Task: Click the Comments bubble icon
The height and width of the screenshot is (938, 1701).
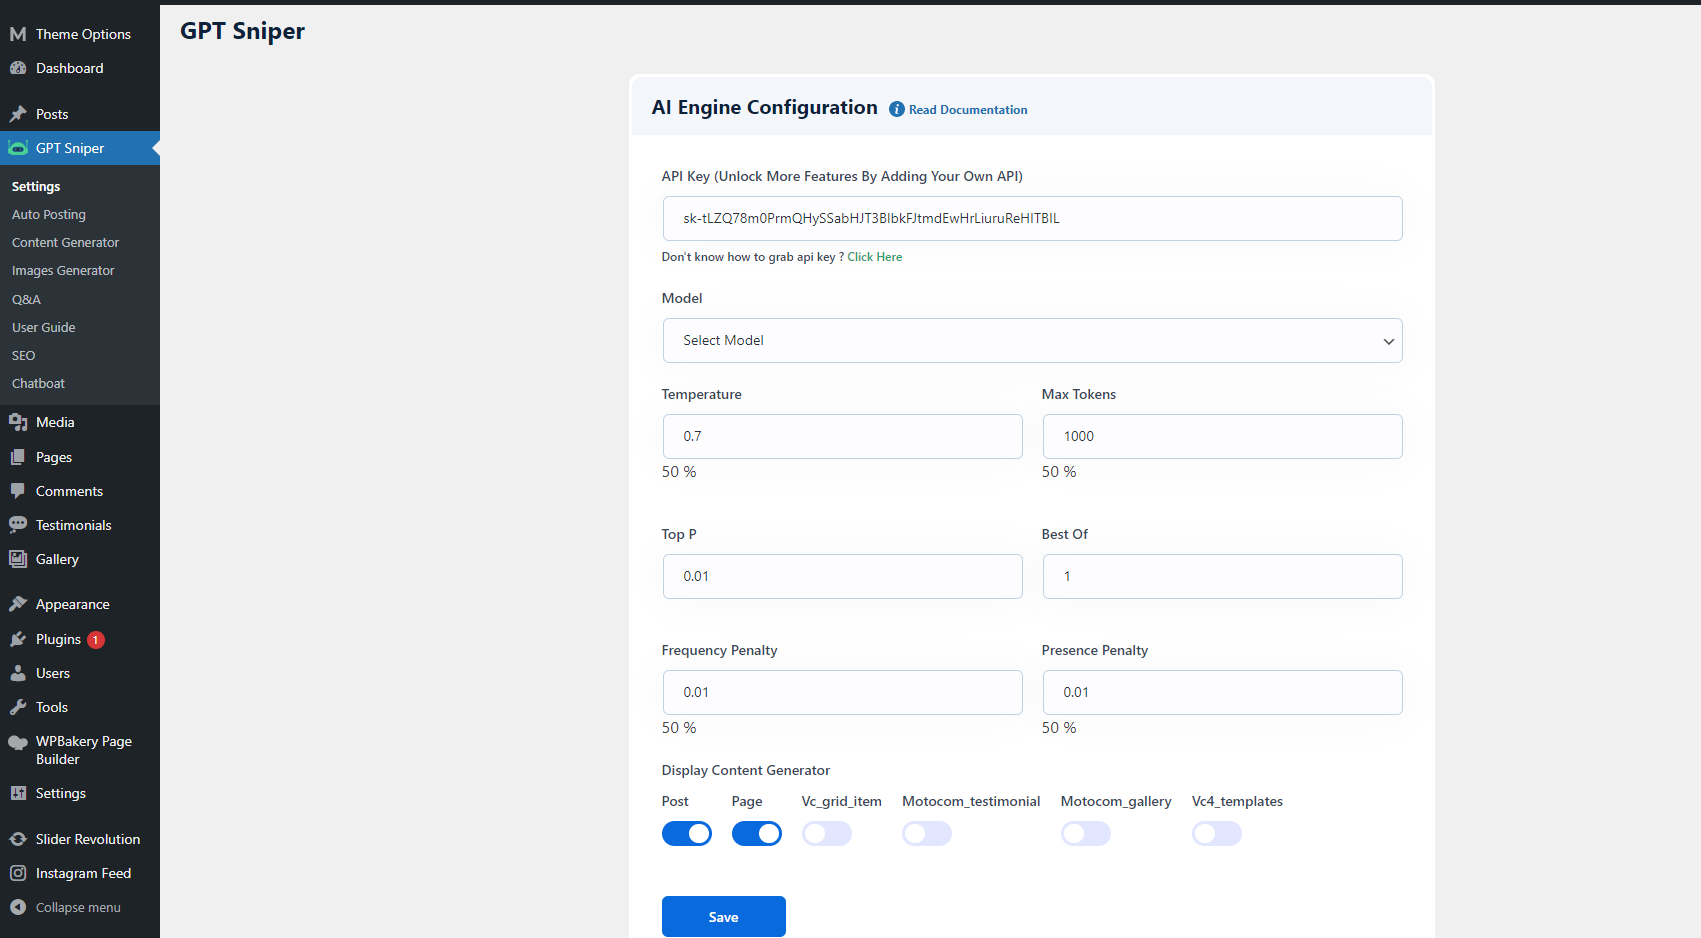Action: pyautogui.click(x=18, y=491)
